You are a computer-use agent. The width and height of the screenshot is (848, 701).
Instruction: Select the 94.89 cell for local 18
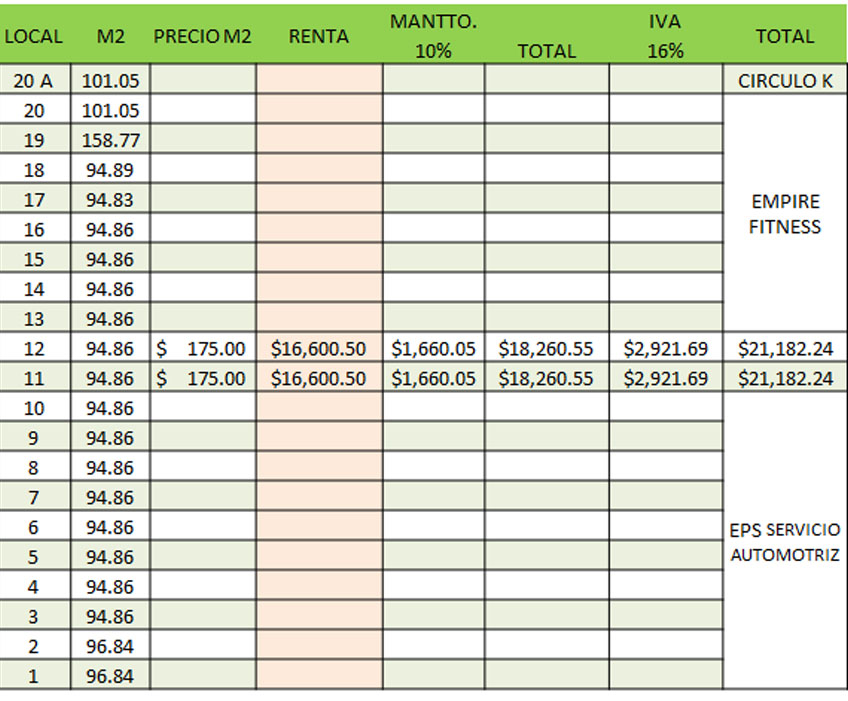pos(110,170)
